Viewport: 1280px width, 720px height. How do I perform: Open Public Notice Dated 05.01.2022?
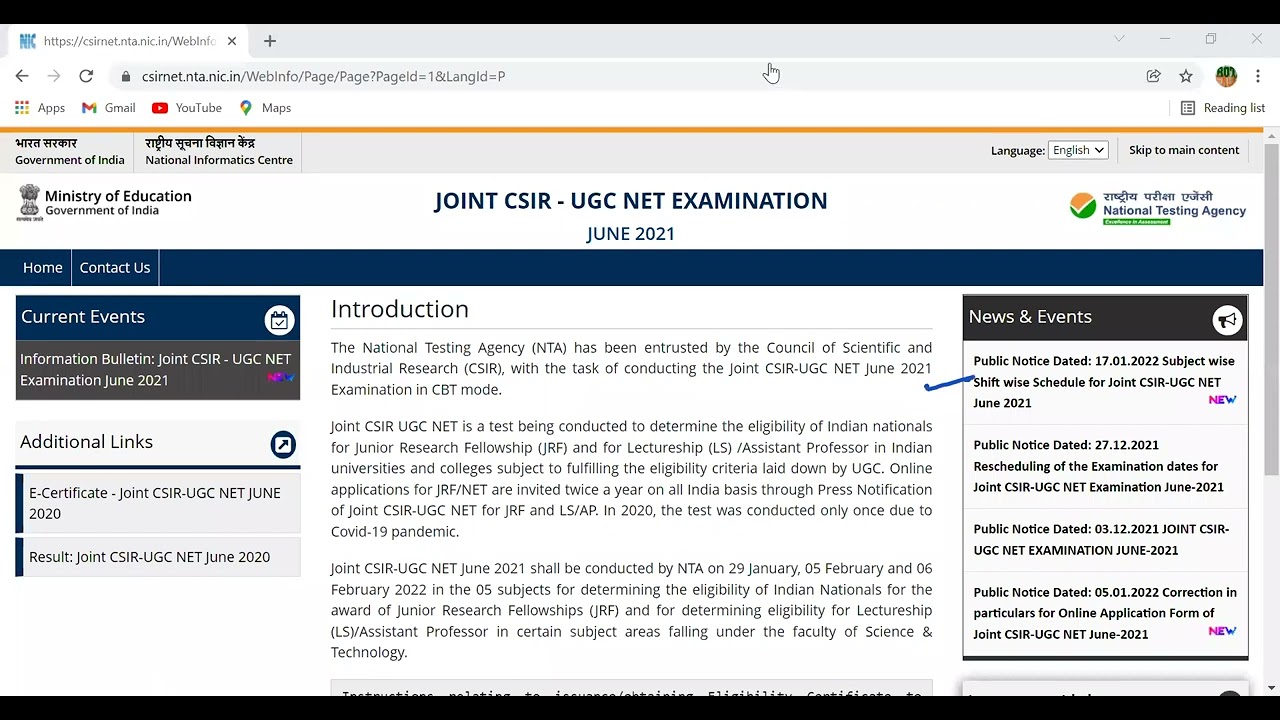point(1105,613)
